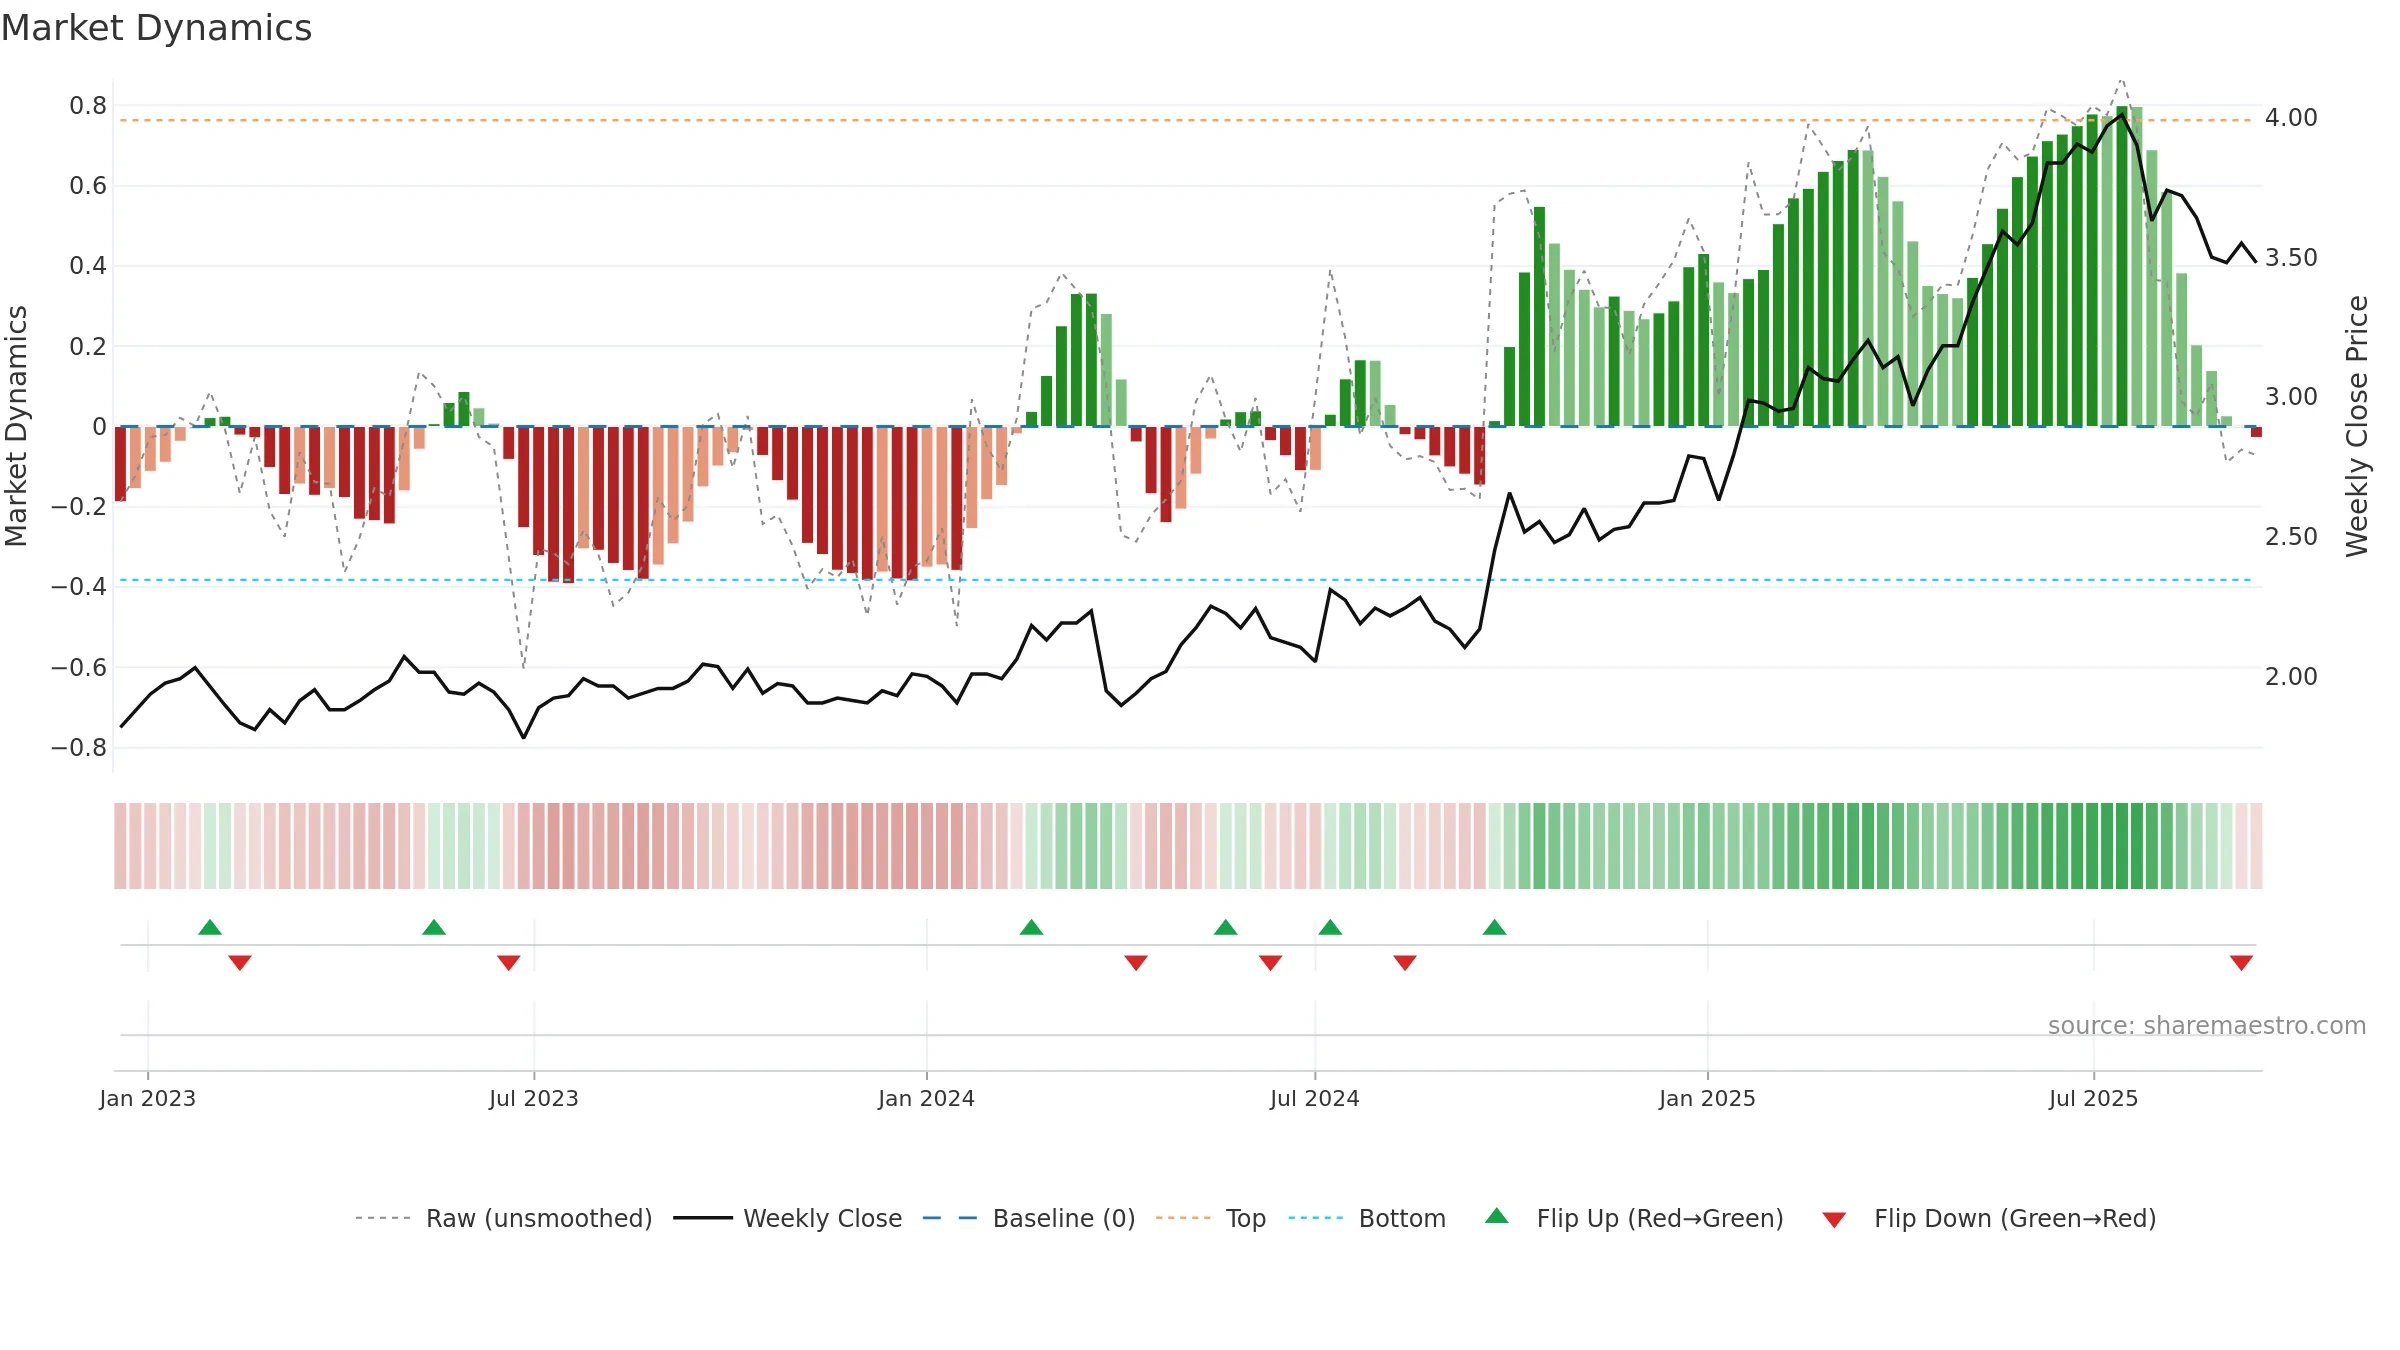
Task: Click the Jul 2025 x-axis label
Action: pyautogui.click(x=2094, y=1098)
